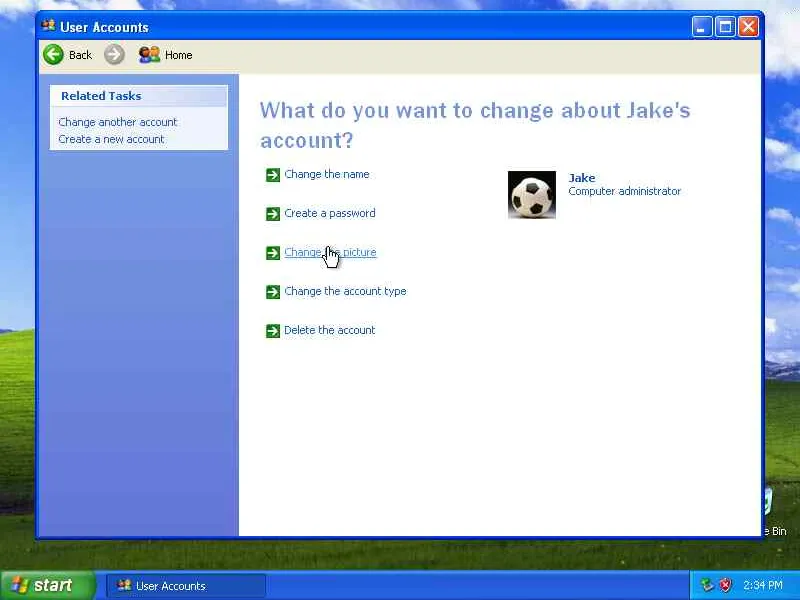
Task: Select Create a new account in Related Tasks
Action: tap(111, 139)
